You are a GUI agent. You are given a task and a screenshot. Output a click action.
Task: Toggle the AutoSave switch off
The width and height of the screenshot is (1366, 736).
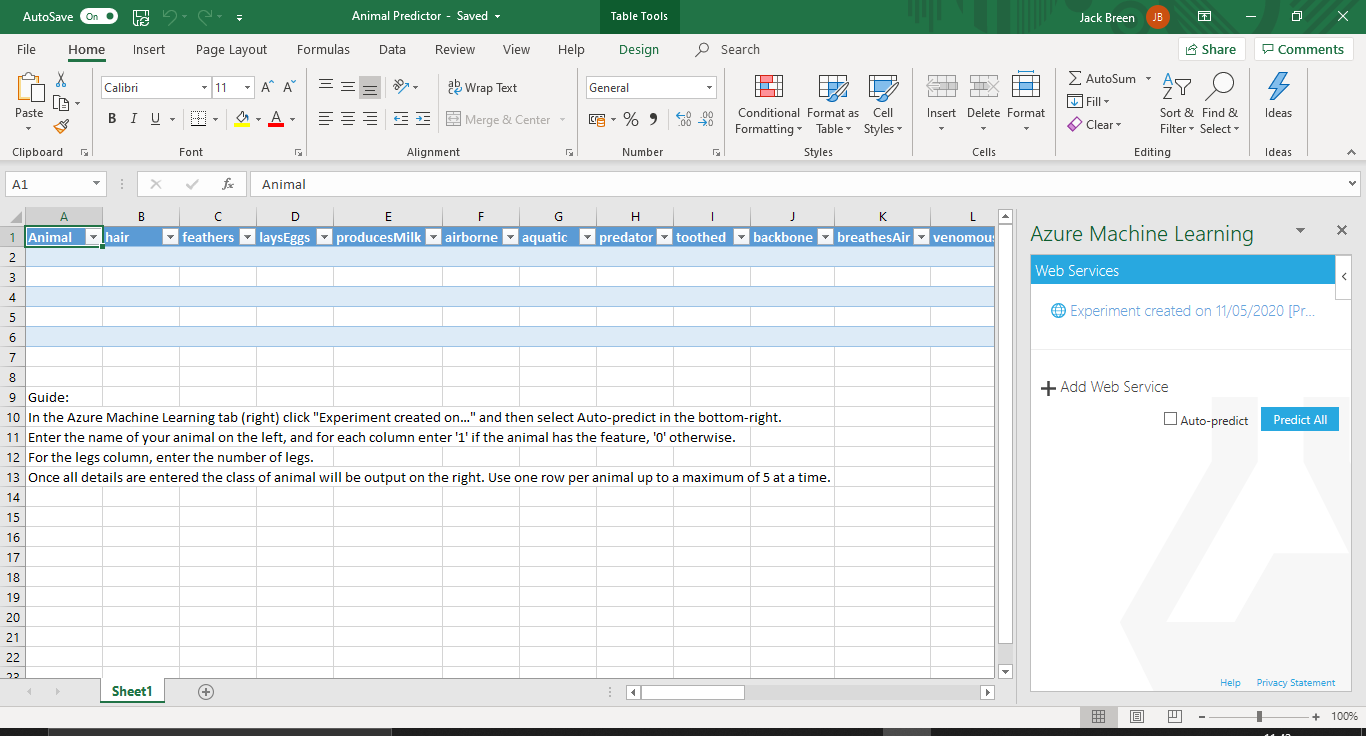(x=98, y=16)
